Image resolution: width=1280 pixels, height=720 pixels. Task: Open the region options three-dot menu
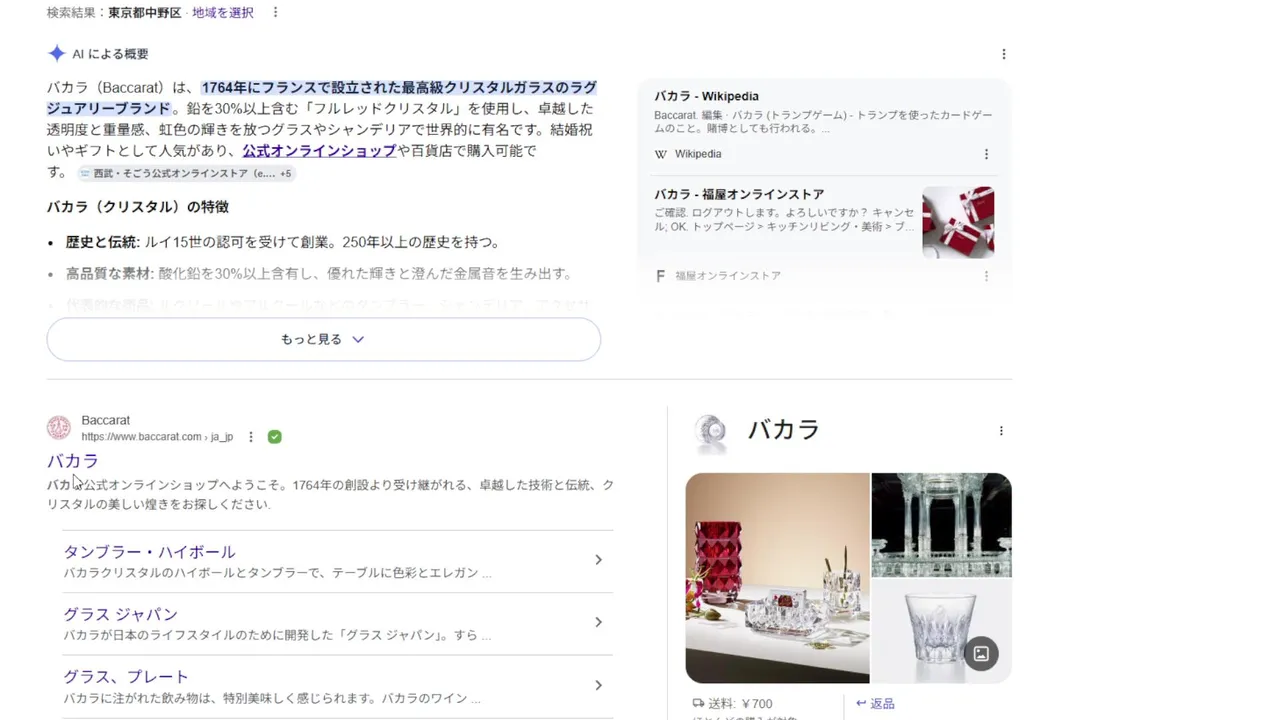click(x=275, y=12)
